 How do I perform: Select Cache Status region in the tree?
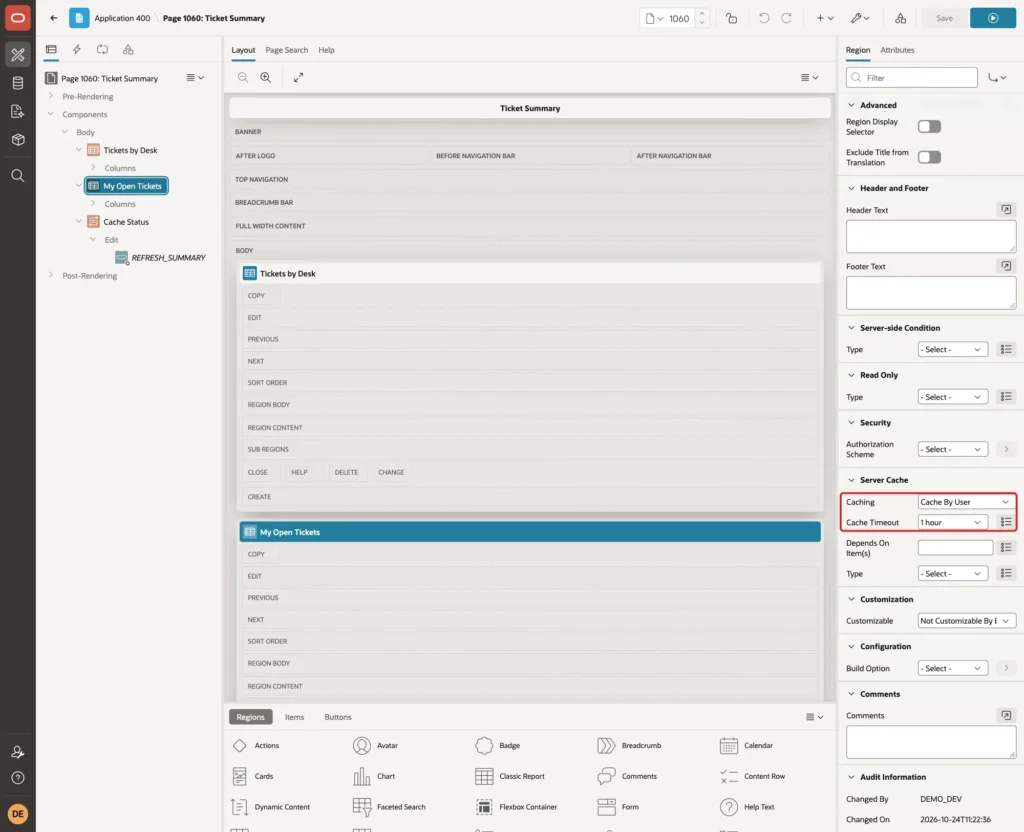126,222
